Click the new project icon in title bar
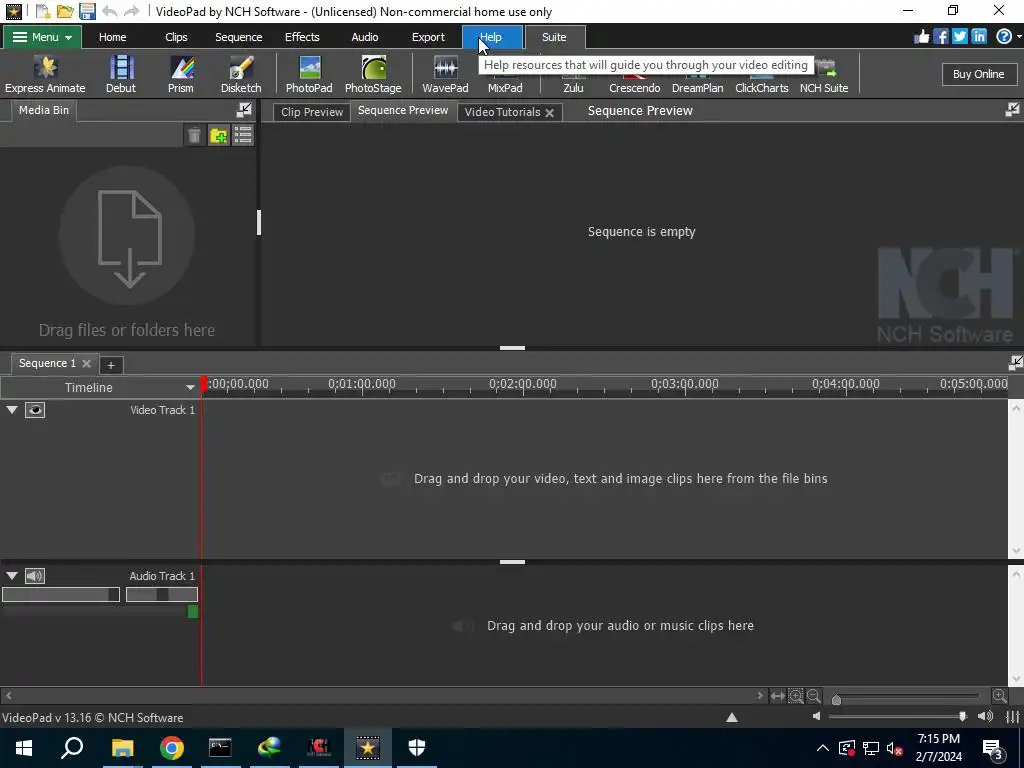This screenshot has width=1024, height=768. tap(42, 11)
